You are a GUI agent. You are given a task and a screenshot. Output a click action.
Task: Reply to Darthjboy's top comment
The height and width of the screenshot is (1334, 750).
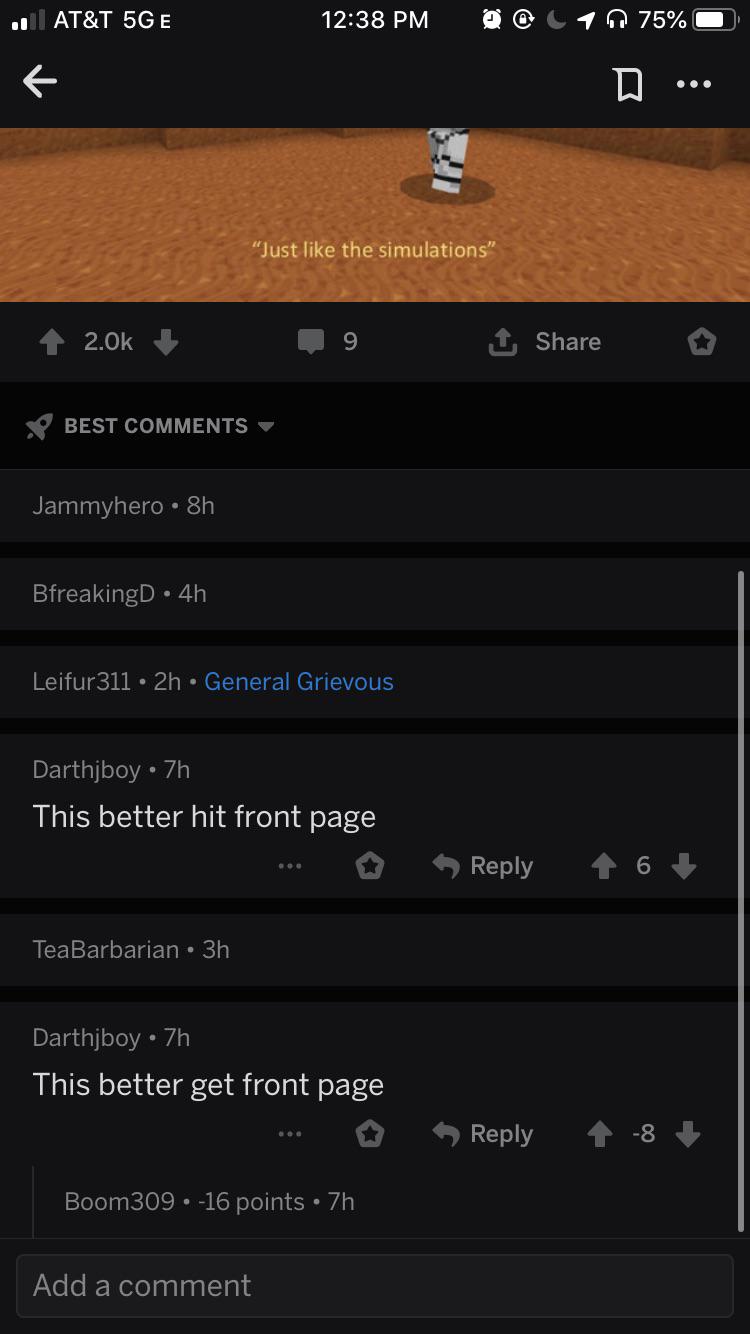pyautogui.click(x=481, y=865)
